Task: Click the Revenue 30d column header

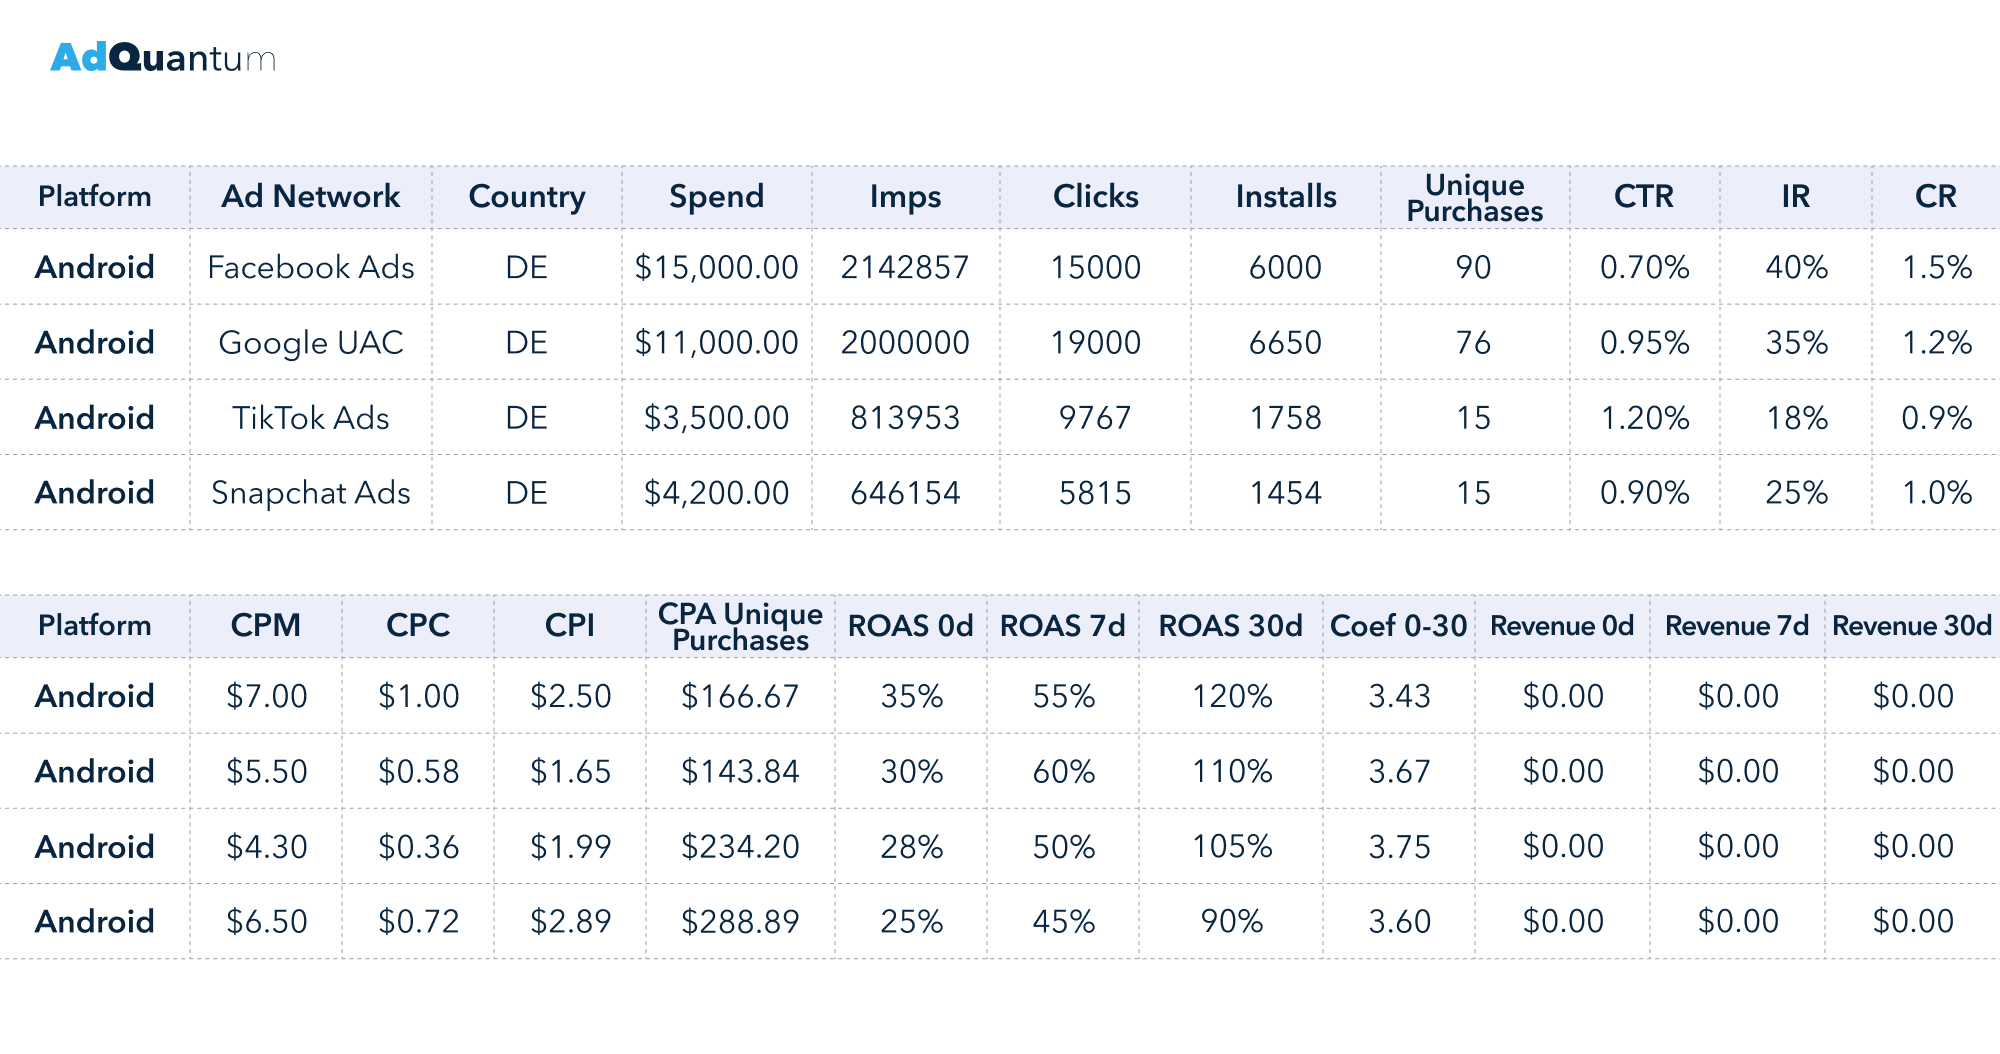Action: [1912, 626]
